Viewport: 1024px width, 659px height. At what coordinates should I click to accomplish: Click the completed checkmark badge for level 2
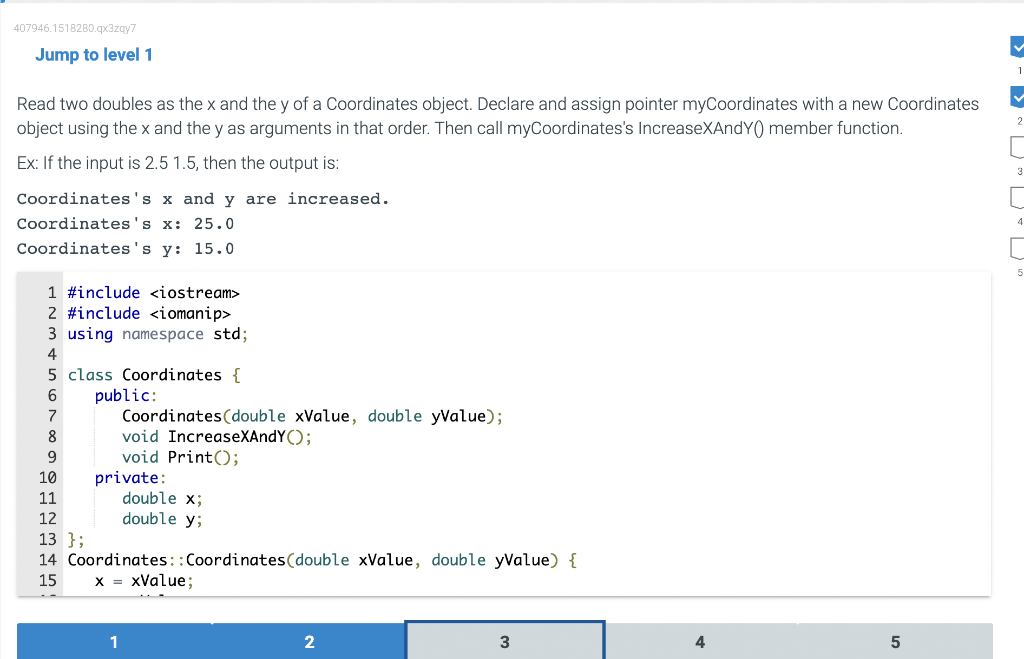click(1017, 97)
